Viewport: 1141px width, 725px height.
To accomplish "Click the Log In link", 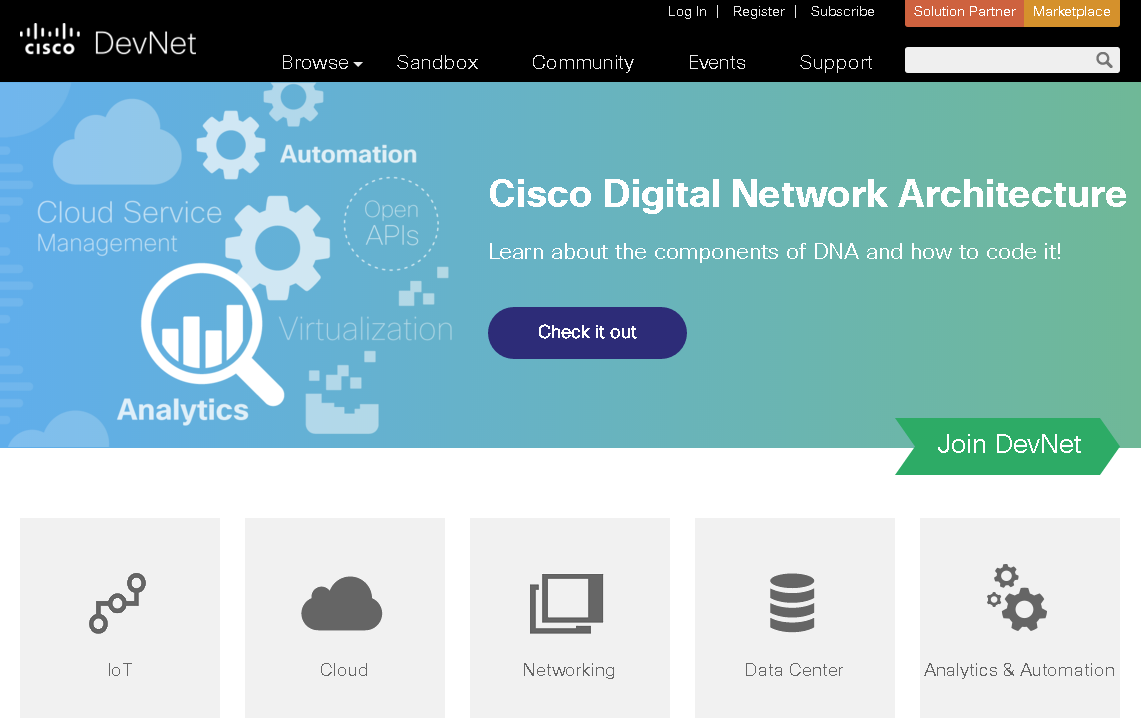I will coord(687,12).
